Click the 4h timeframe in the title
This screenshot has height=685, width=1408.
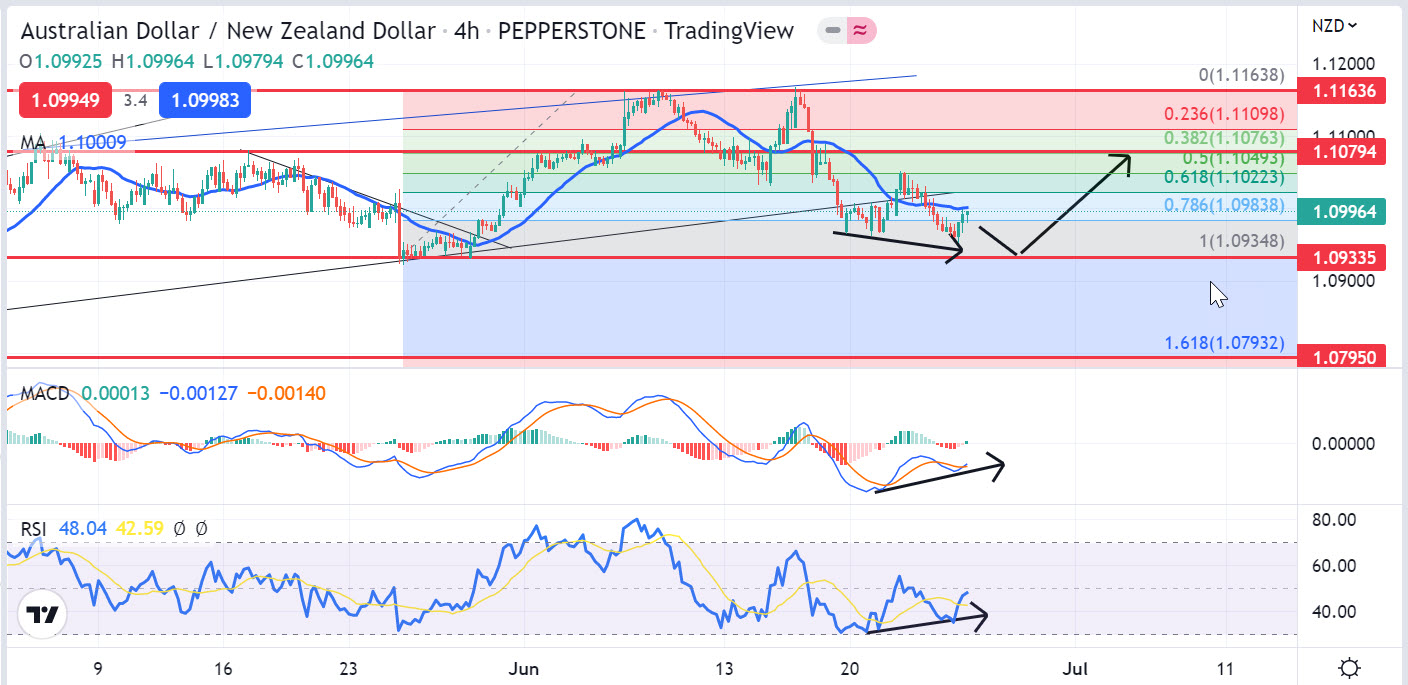(466, 31)
